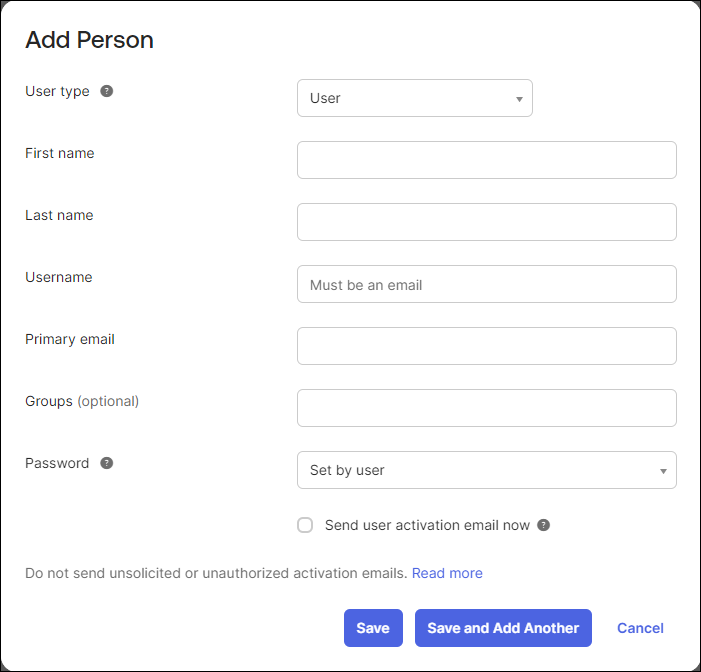Click the help icon next to Password
This screenshot has height=672, width=701.
(x=106, y=463)
